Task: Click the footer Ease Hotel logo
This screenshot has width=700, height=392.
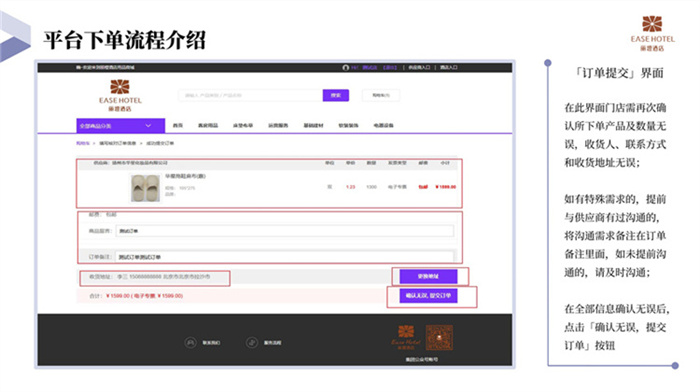Action: pos(406,337)
